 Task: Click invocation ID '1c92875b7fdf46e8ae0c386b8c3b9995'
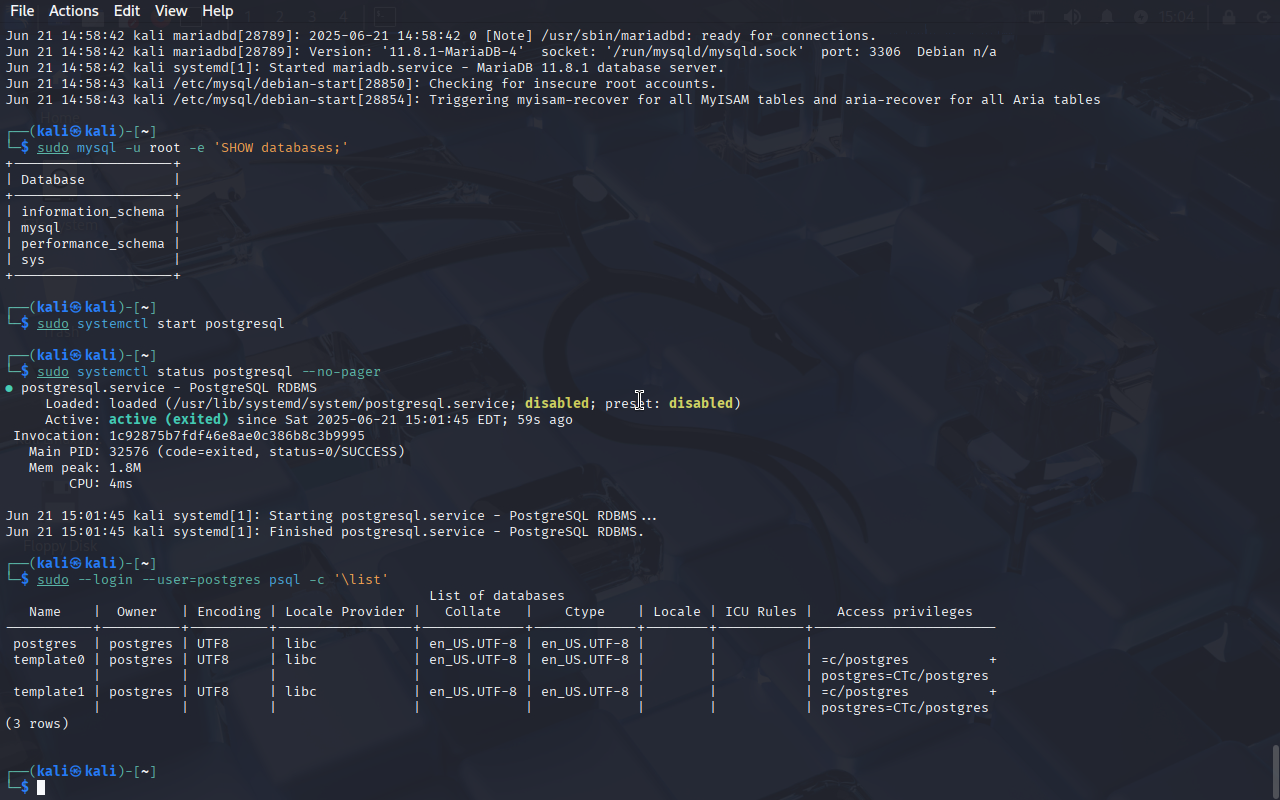[x=237, y=436]
